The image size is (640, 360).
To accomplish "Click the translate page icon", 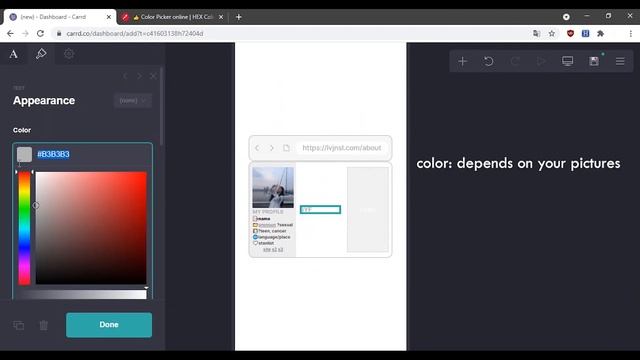I will [x=537, y=33].
